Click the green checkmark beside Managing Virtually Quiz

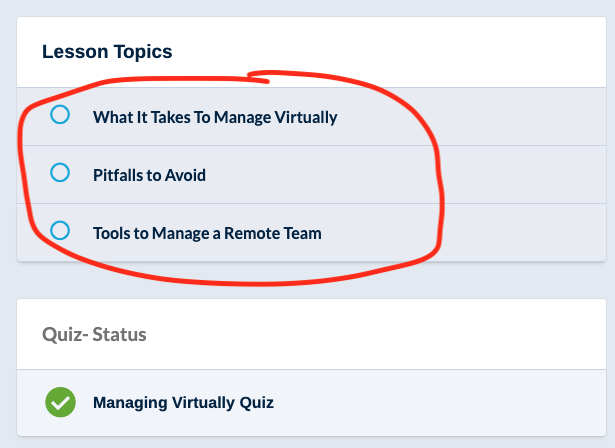click(61, 402)
